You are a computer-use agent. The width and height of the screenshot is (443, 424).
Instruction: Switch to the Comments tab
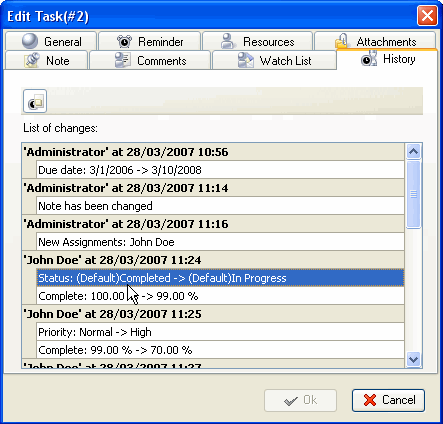pos(150,60)
